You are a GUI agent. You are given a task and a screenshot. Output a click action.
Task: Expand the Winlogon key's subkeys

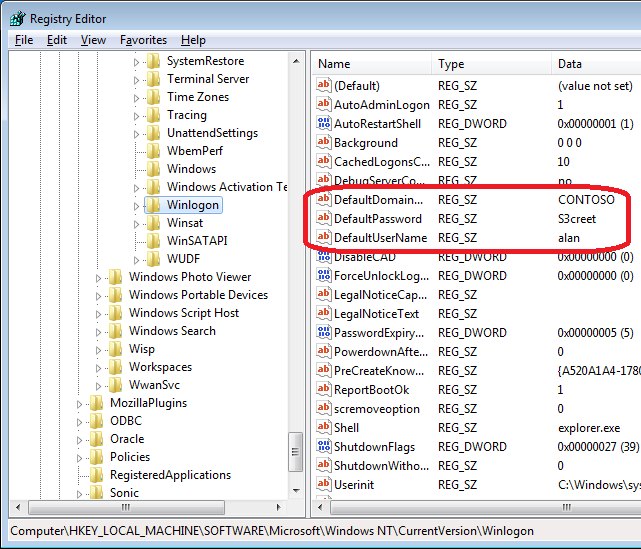pyautogui.click(x=136, y=205)
